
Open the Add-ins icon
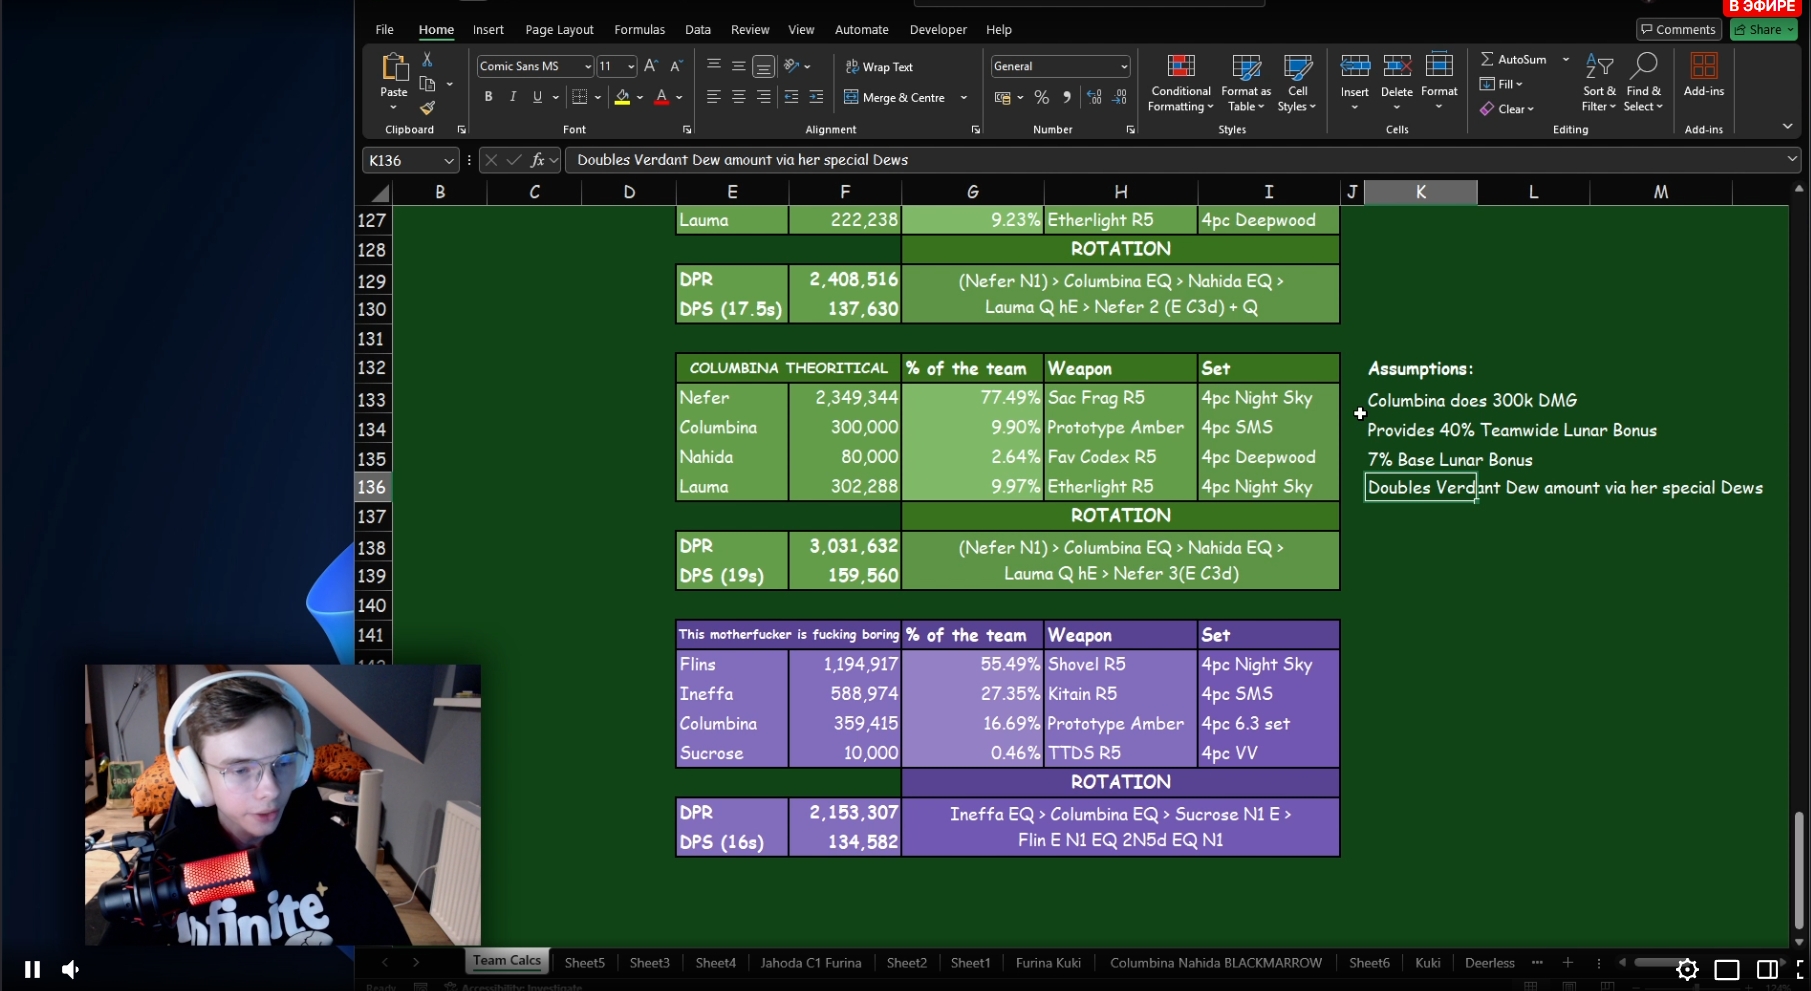coord(1703,67)
